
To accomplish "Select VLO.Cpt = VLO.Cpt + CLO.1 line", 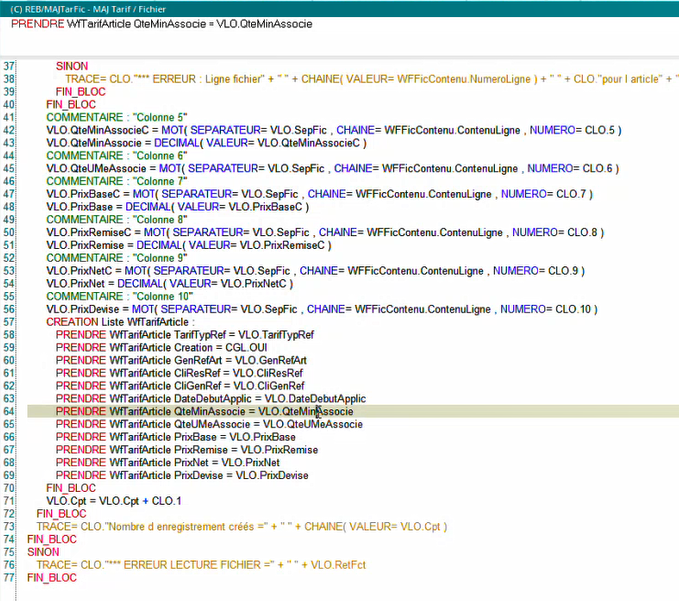I will (114, 501).
